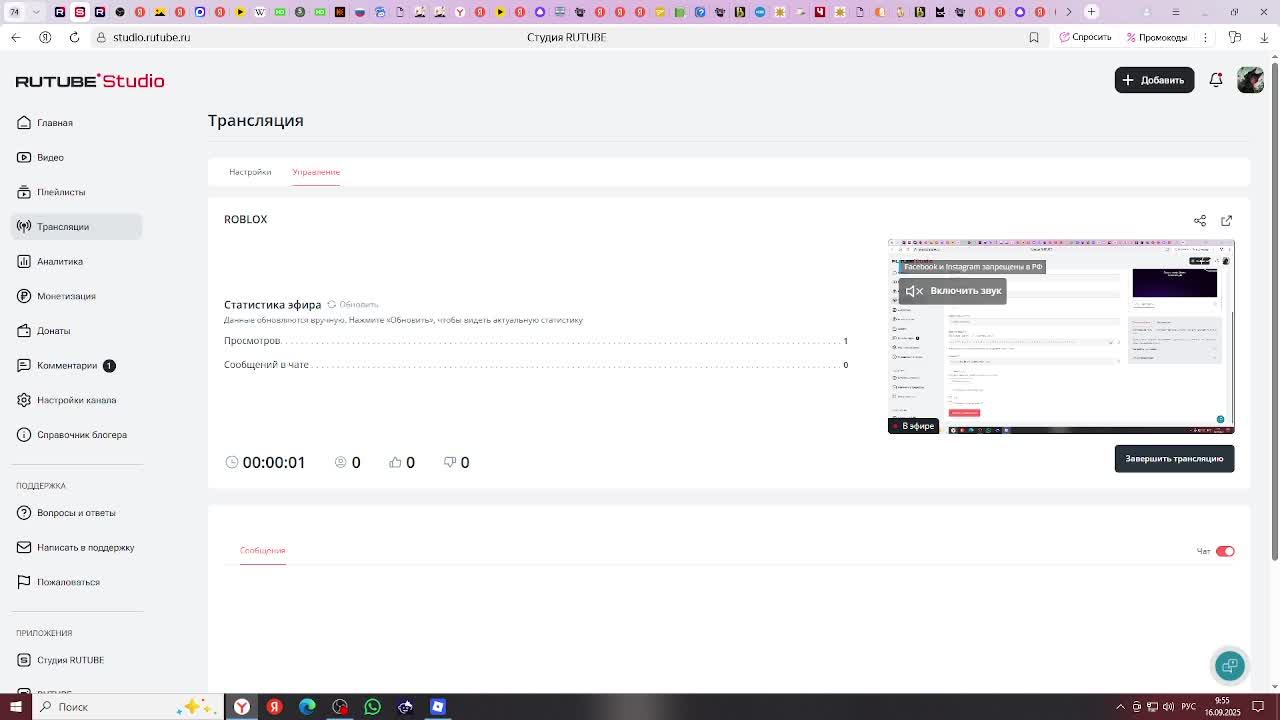Click the studio.rutube.ru address bar
This screenshot has width=1280, height=720.
pos(151,37)
